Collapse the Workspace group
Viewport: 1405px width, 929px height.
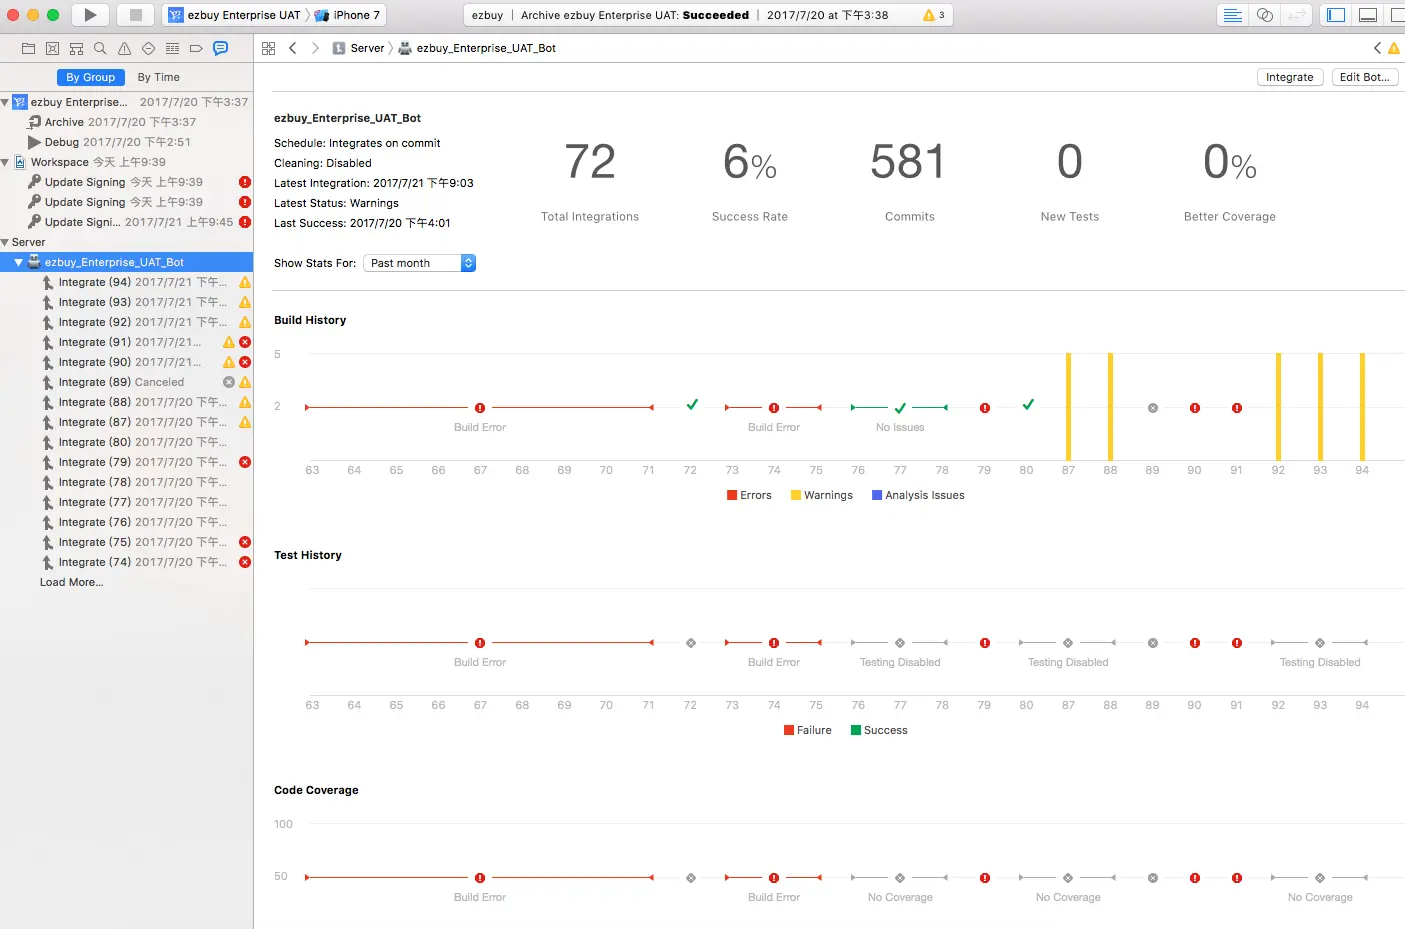pos(5,162)
